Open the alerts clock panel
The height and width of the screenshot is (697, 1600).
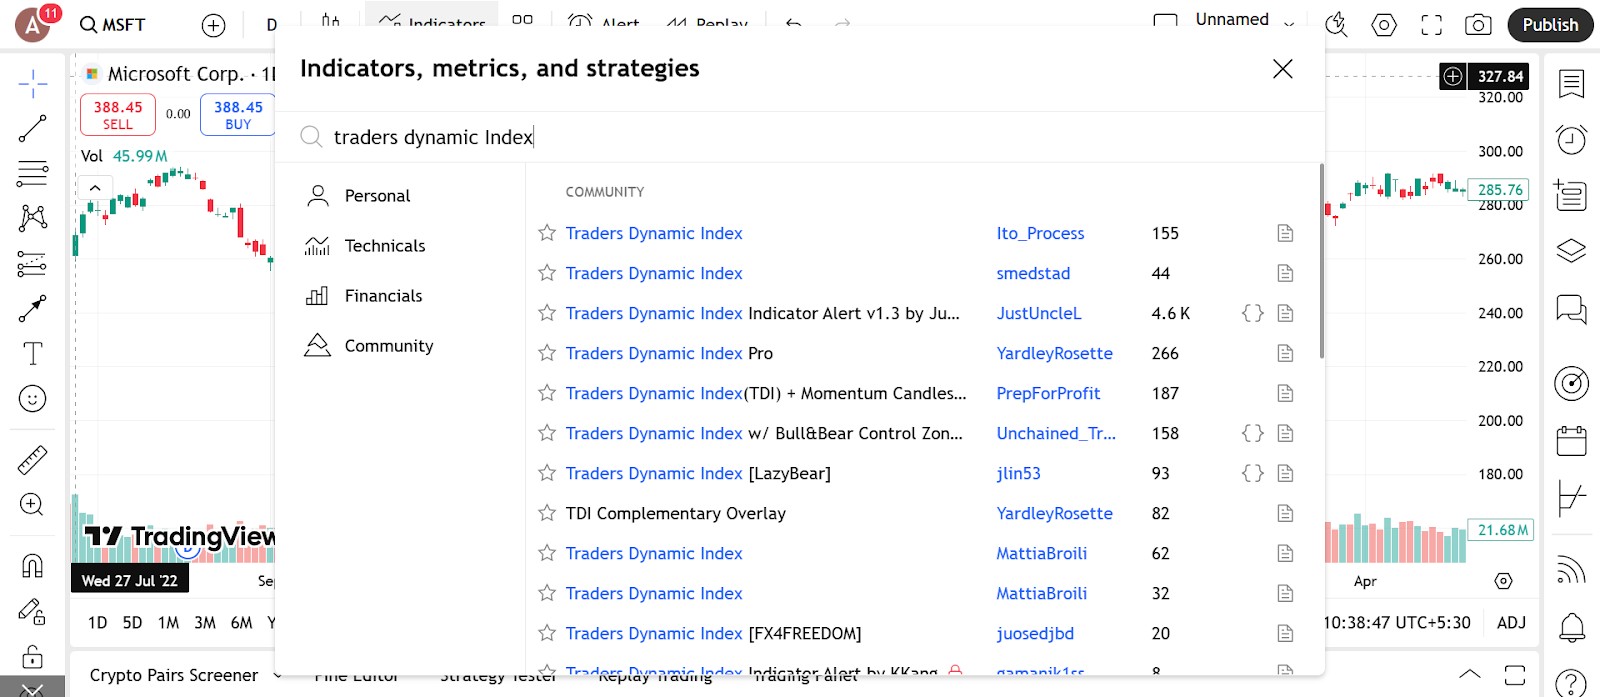(x=1571, y=140)
